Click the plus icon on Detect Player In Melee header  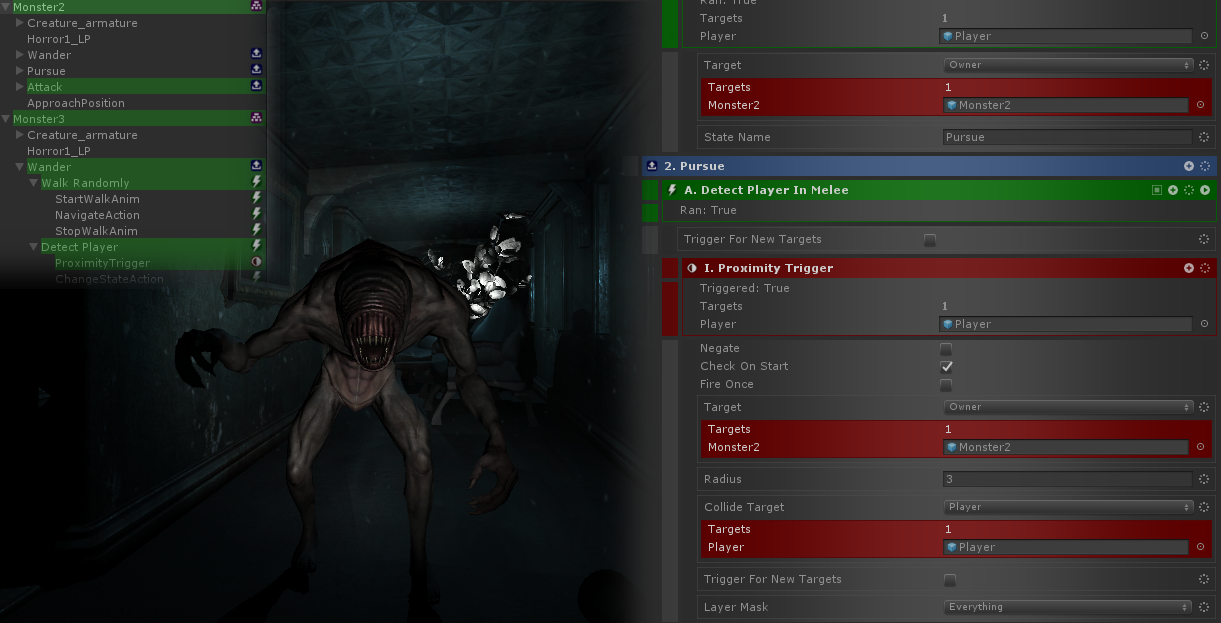coord(1173,190)
